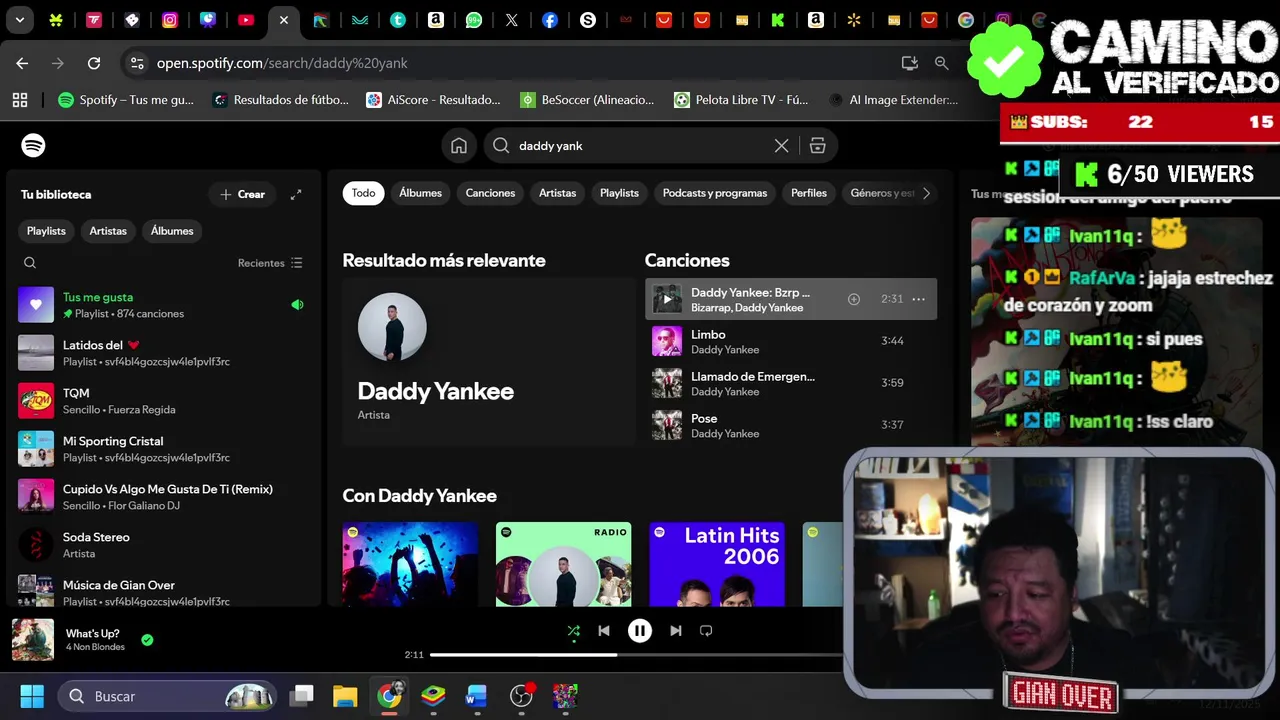Open the party crowd playlist card
Viewport: 1280px width, 720px height.
pyautogui.click(x=410, y=564)
